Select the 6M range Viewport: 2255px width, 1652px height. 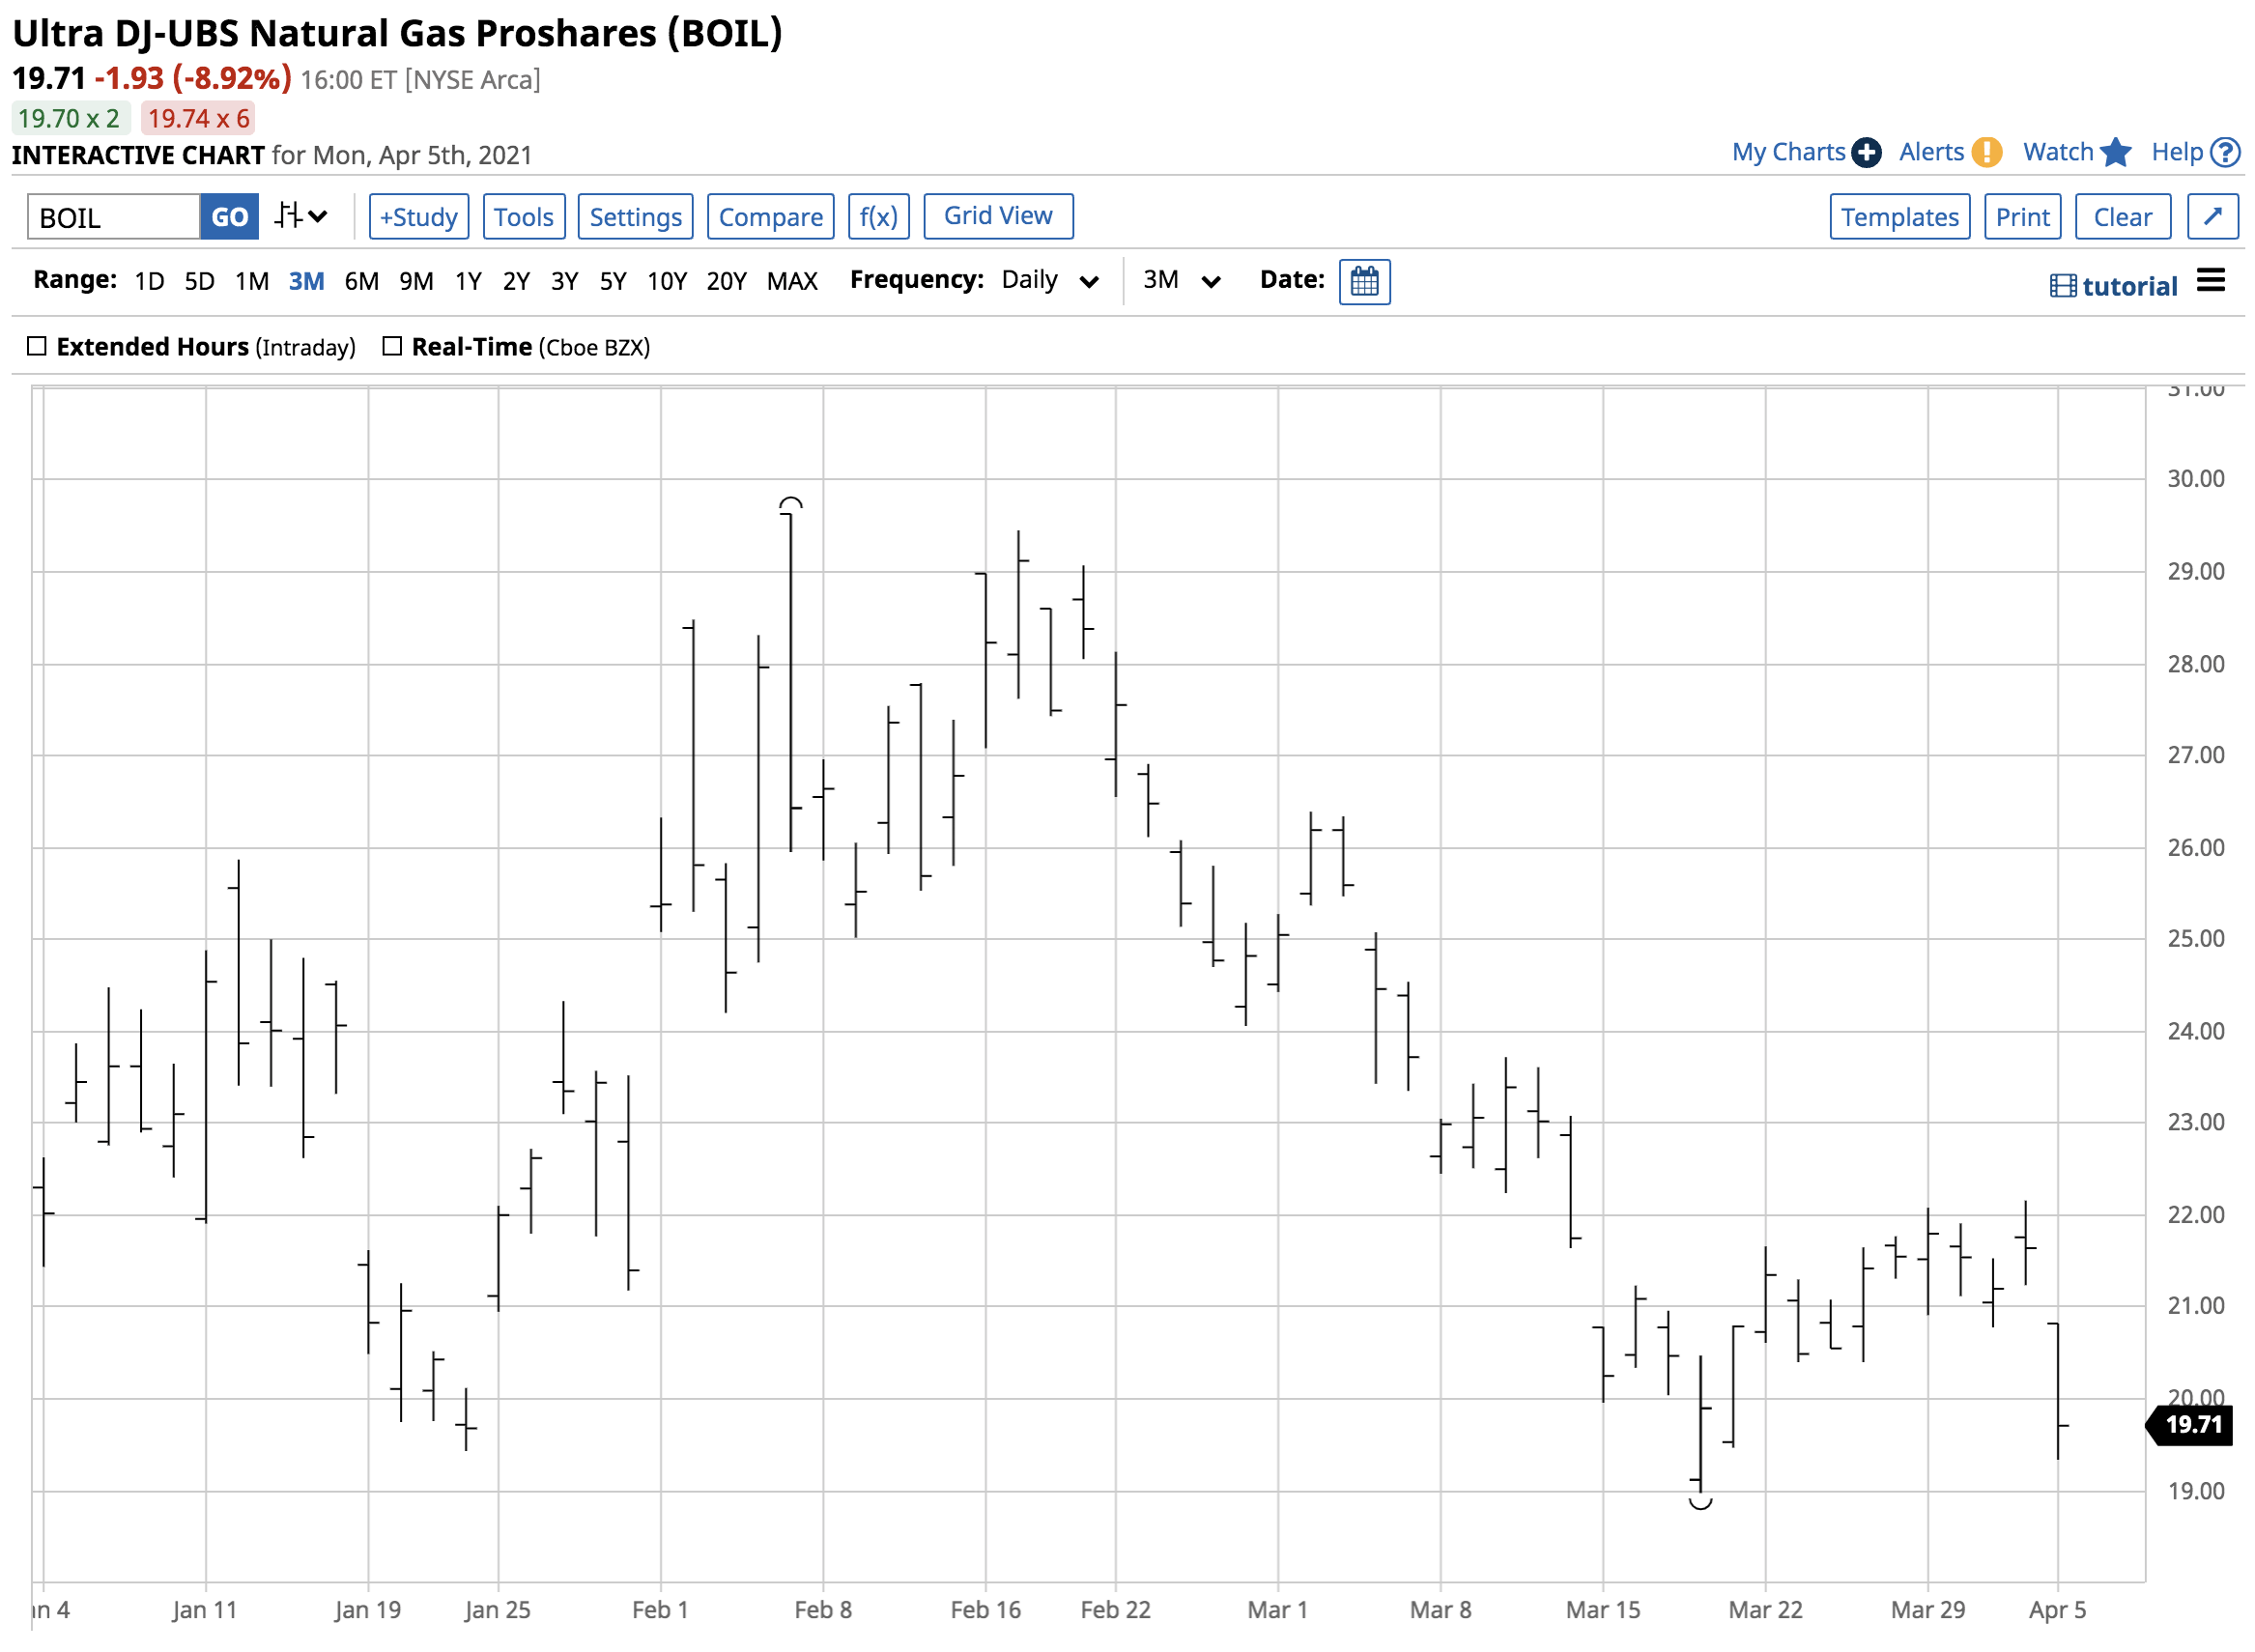361,281
